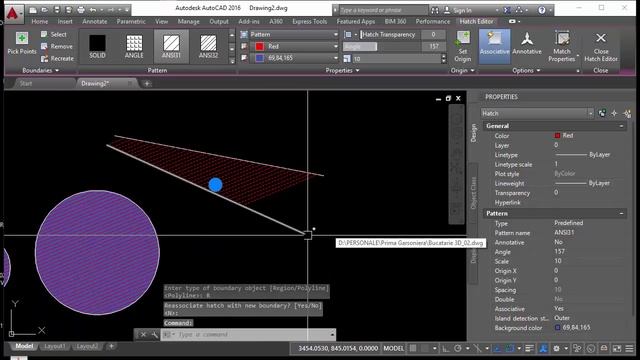The height and width of the screenshot is (360, 640).
Task: Click the MODEL space status bar button
Action: 393,348
